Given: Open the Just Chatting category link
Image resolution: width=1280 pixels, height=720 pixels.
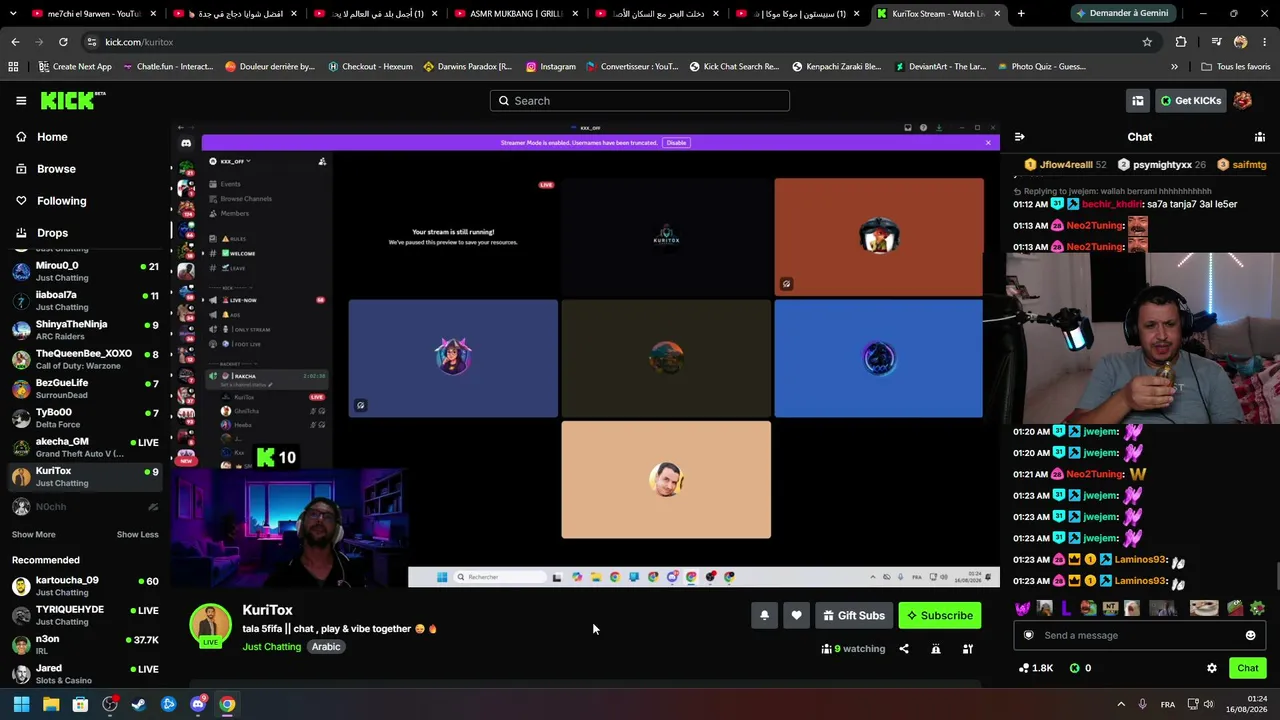Looking at the screenshot, I should tap(271, 647).
